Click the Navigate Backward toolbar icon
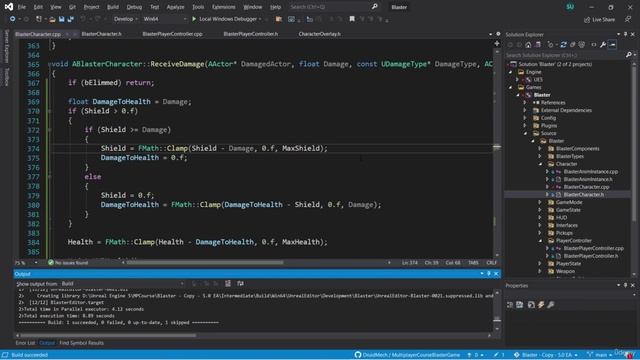Screen dimensions: 640x360 point(13,19)
